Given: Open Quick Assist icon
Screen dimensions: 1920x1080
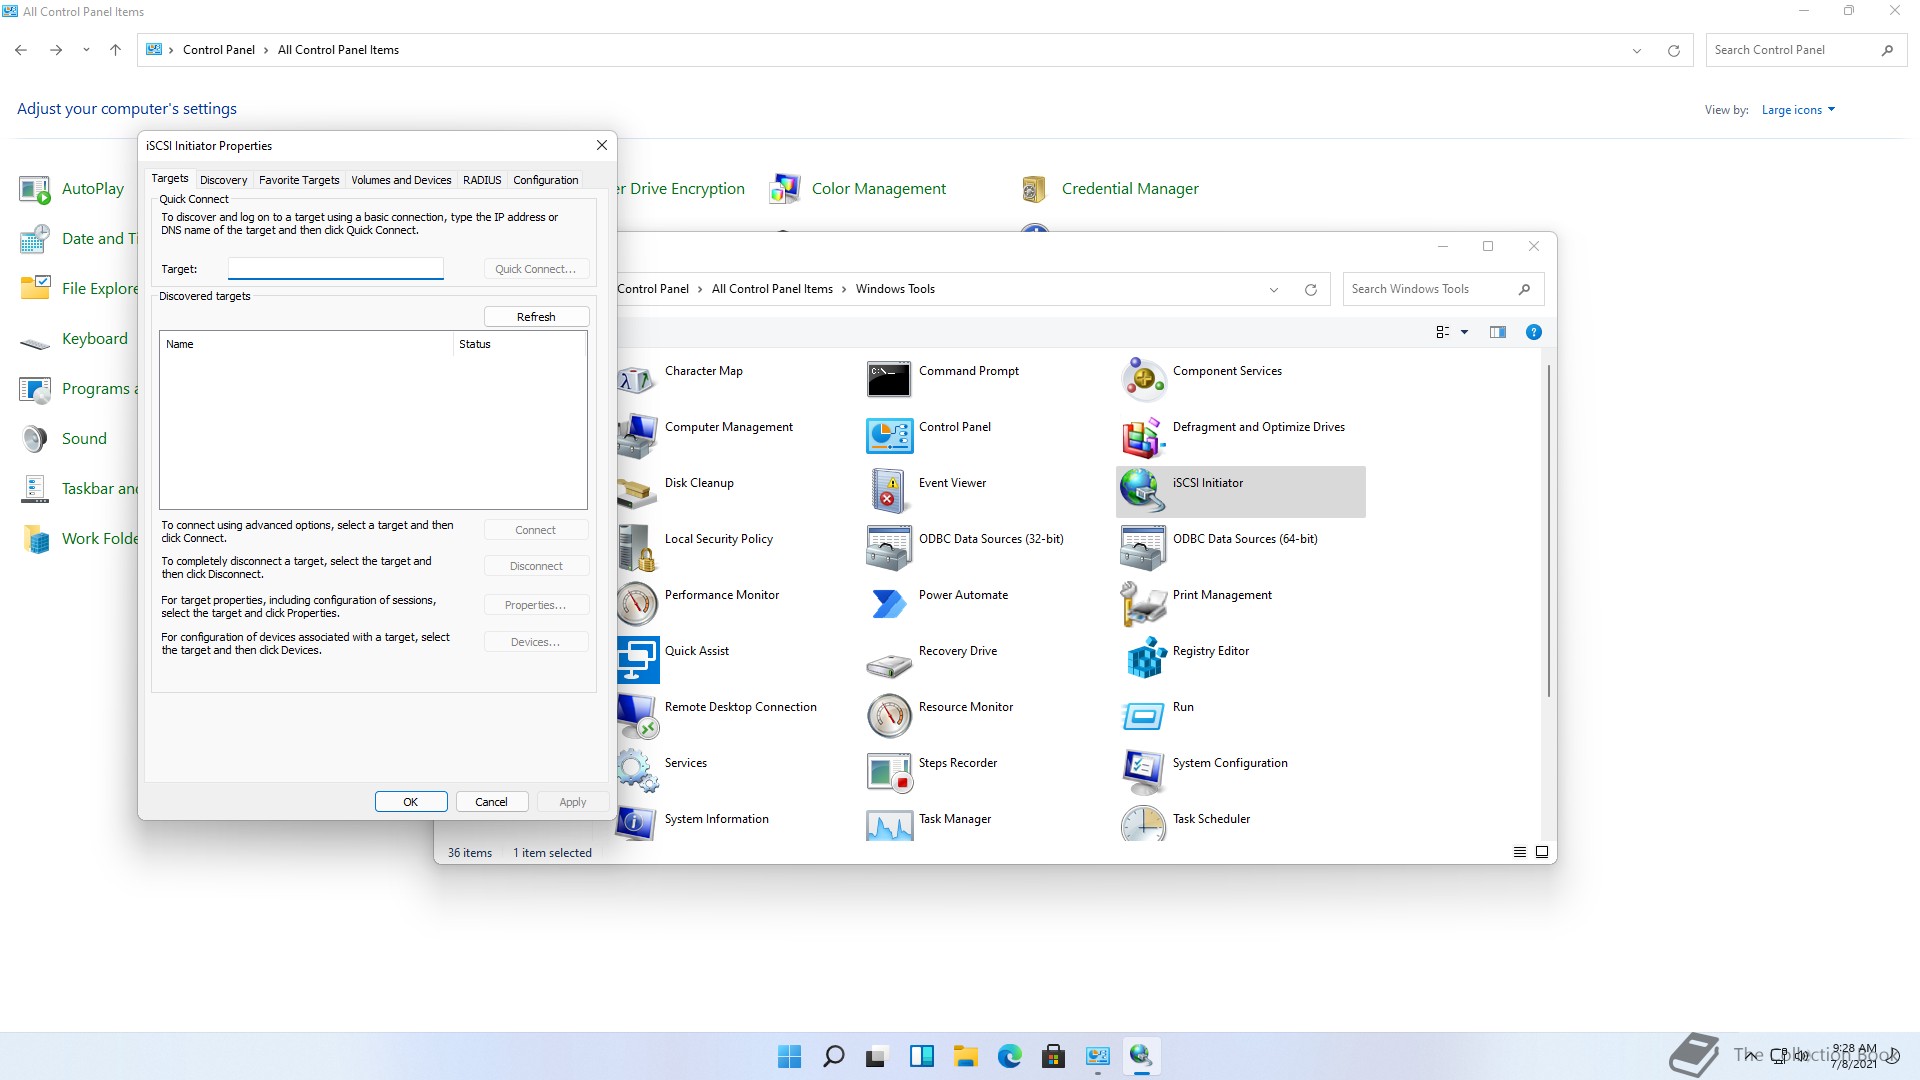Looking at the screenshot, I should [638, 660].
